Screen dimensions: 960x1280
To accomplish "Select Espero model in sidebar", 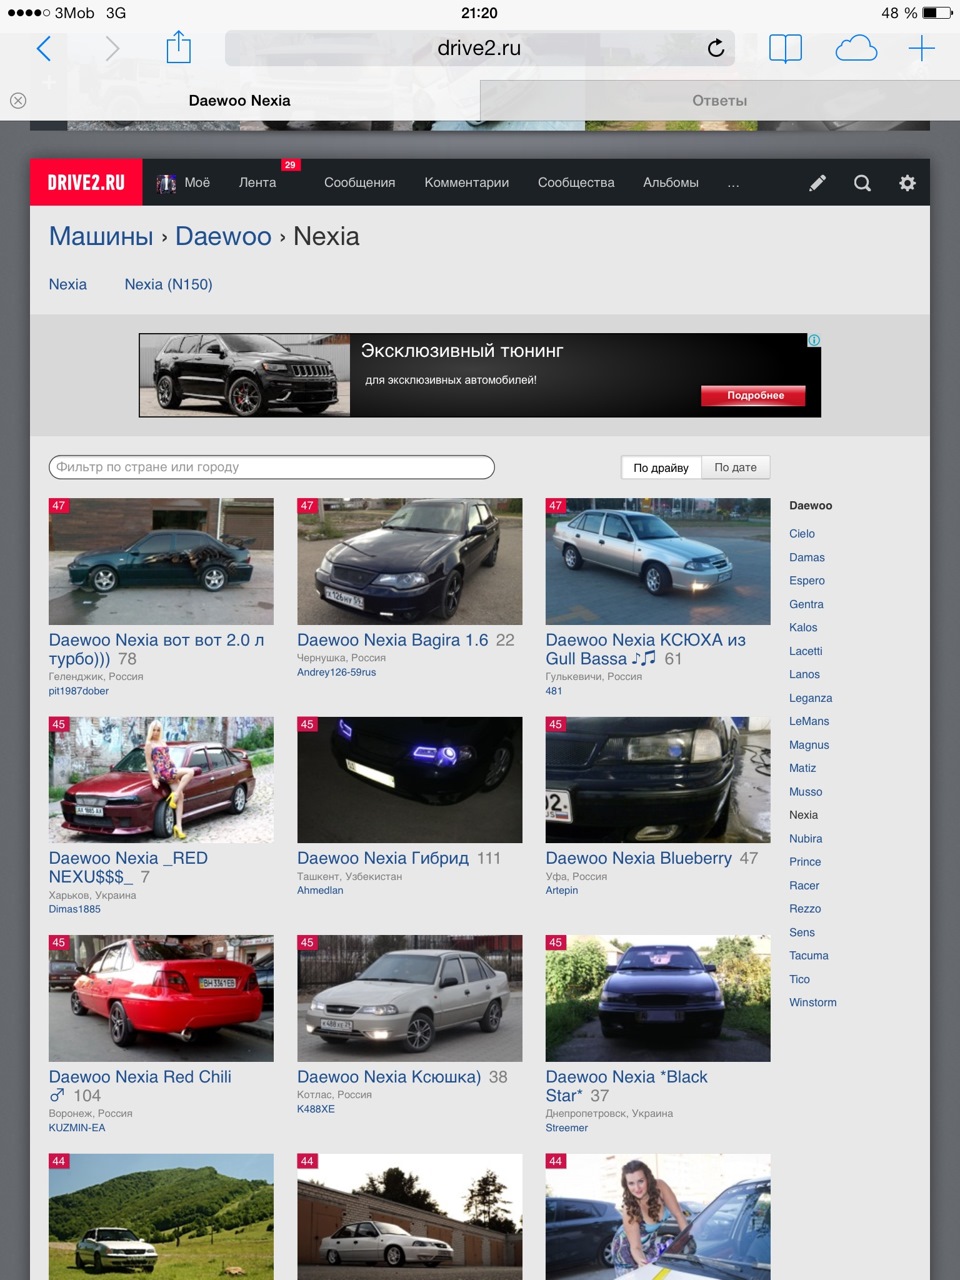I will coord(807,581).
